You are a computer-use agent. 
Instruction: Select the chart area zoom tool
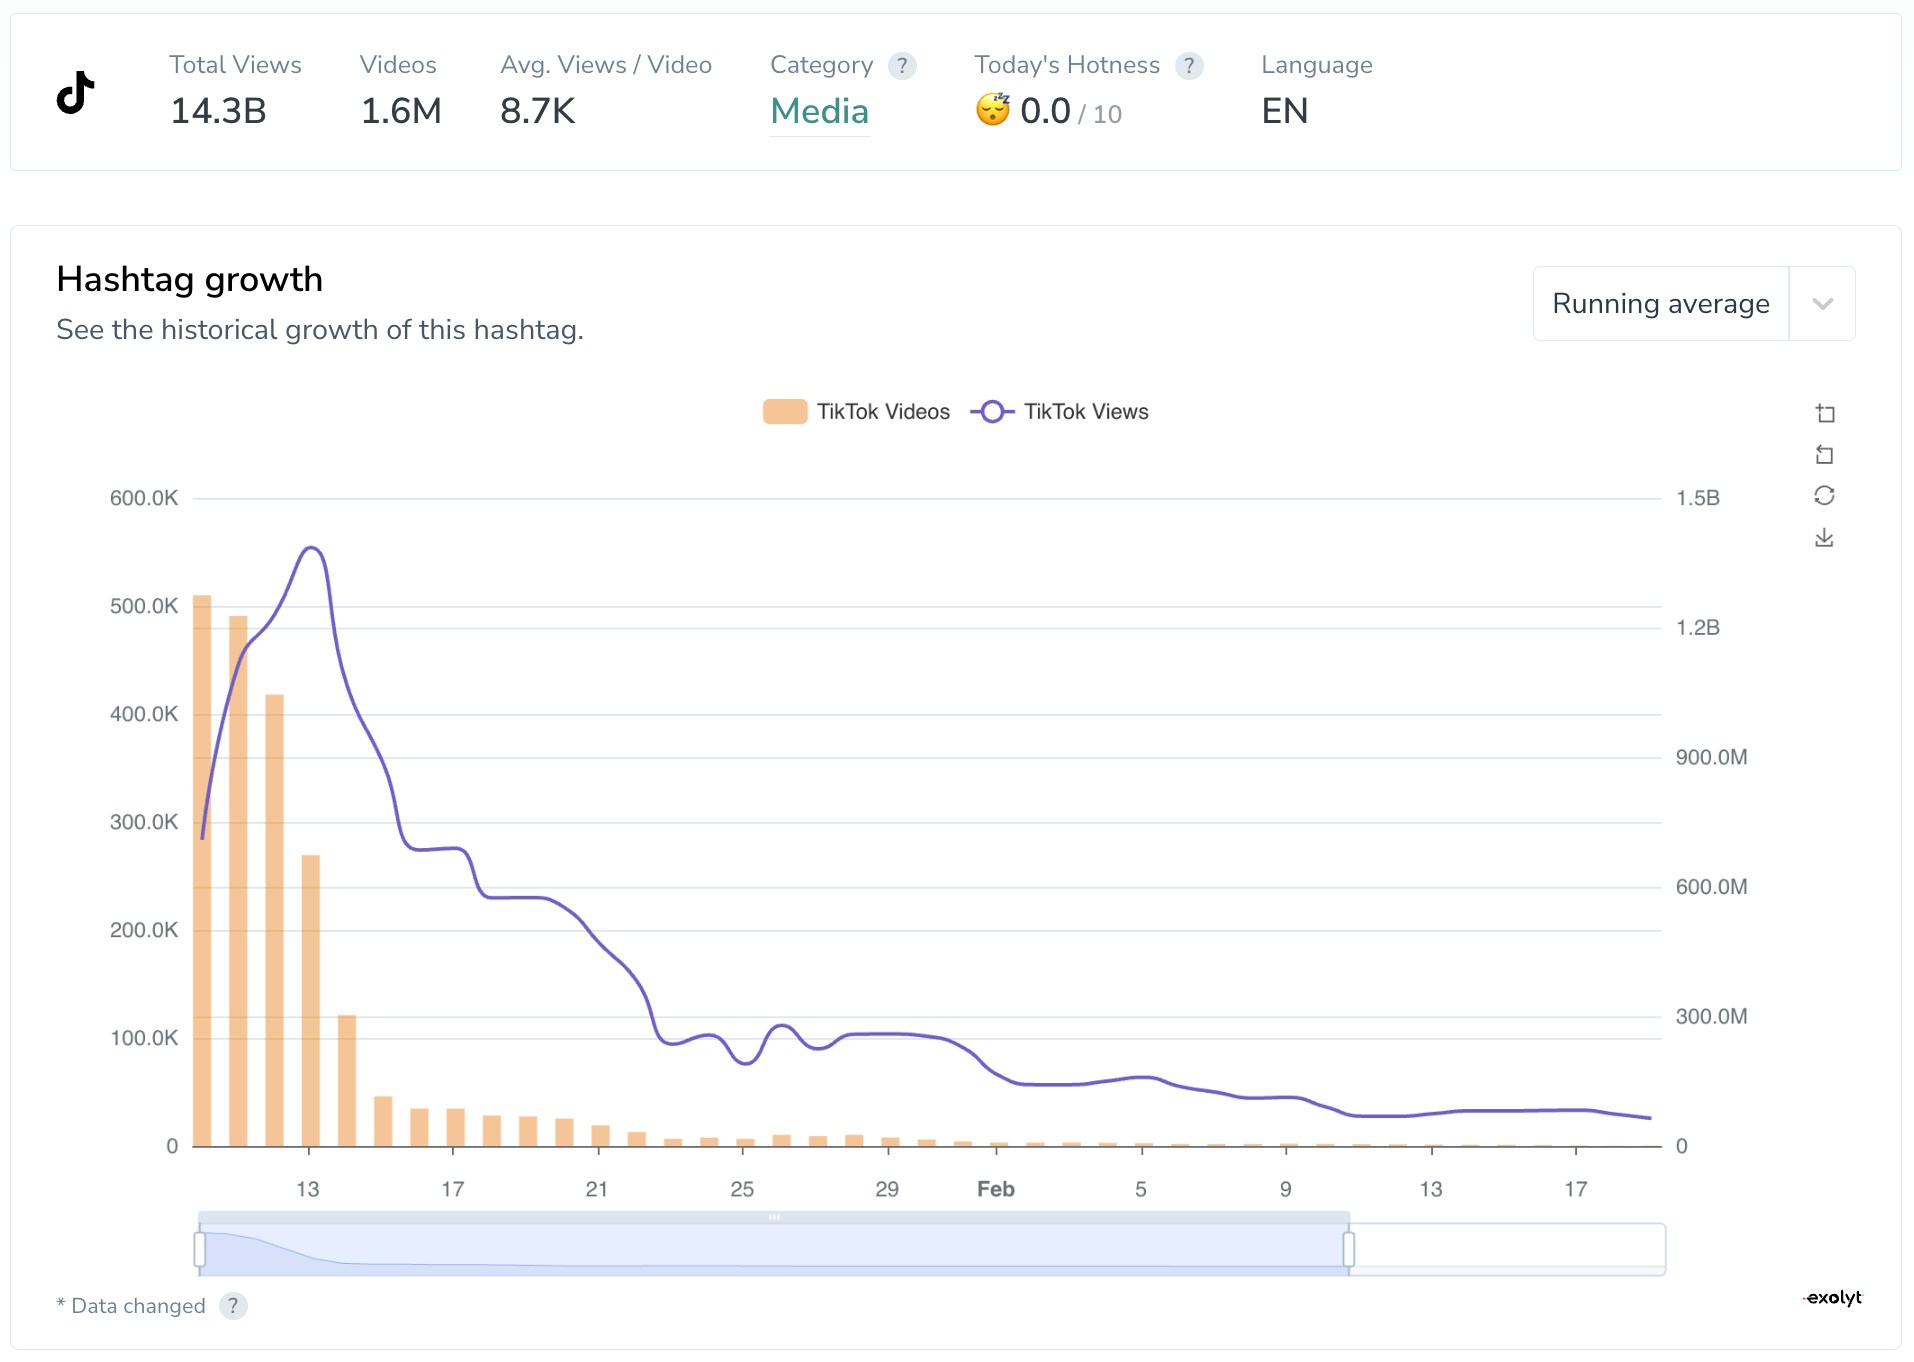1824,414
